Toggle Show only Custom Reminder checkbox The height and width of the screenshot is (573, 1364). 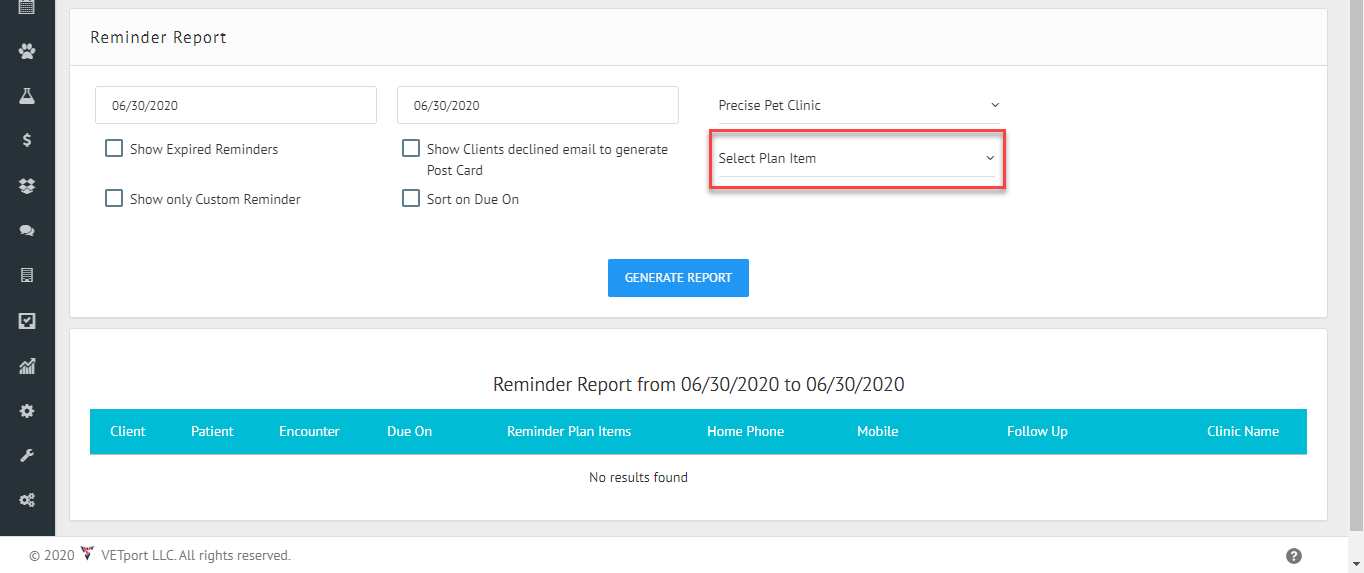pos(114,198)
